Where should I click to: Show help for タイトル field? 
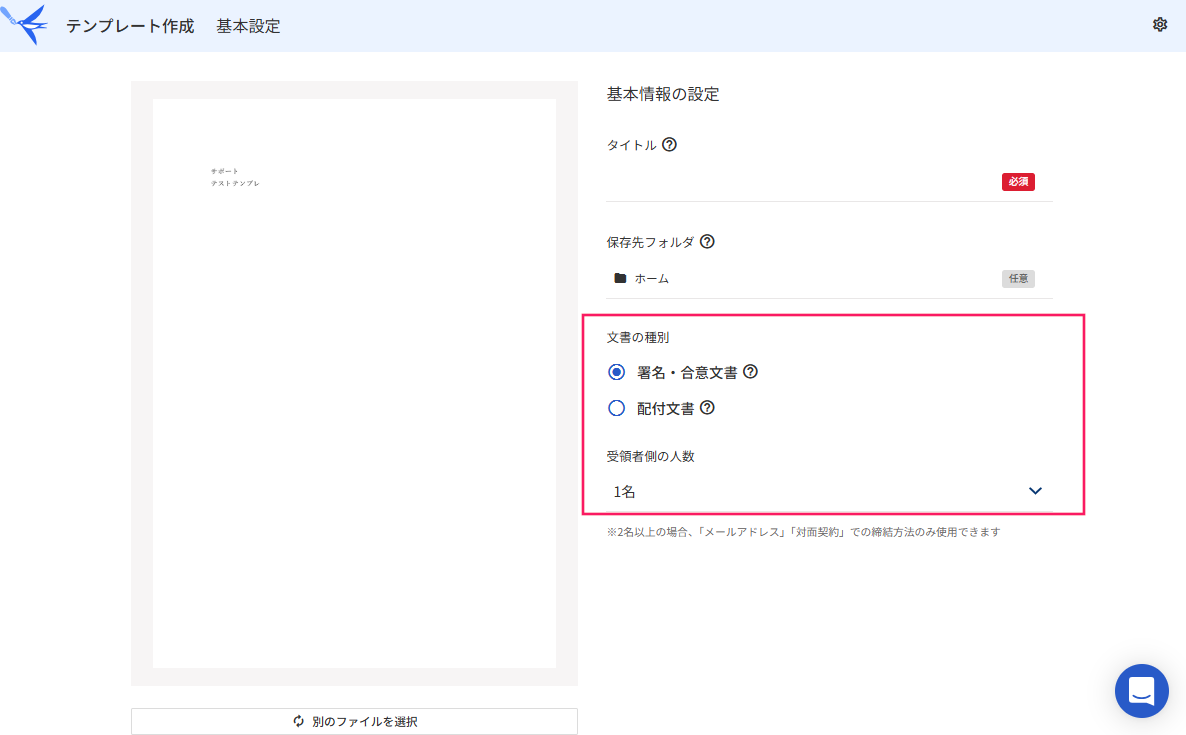pyautogui.click(x=669, y=144)
